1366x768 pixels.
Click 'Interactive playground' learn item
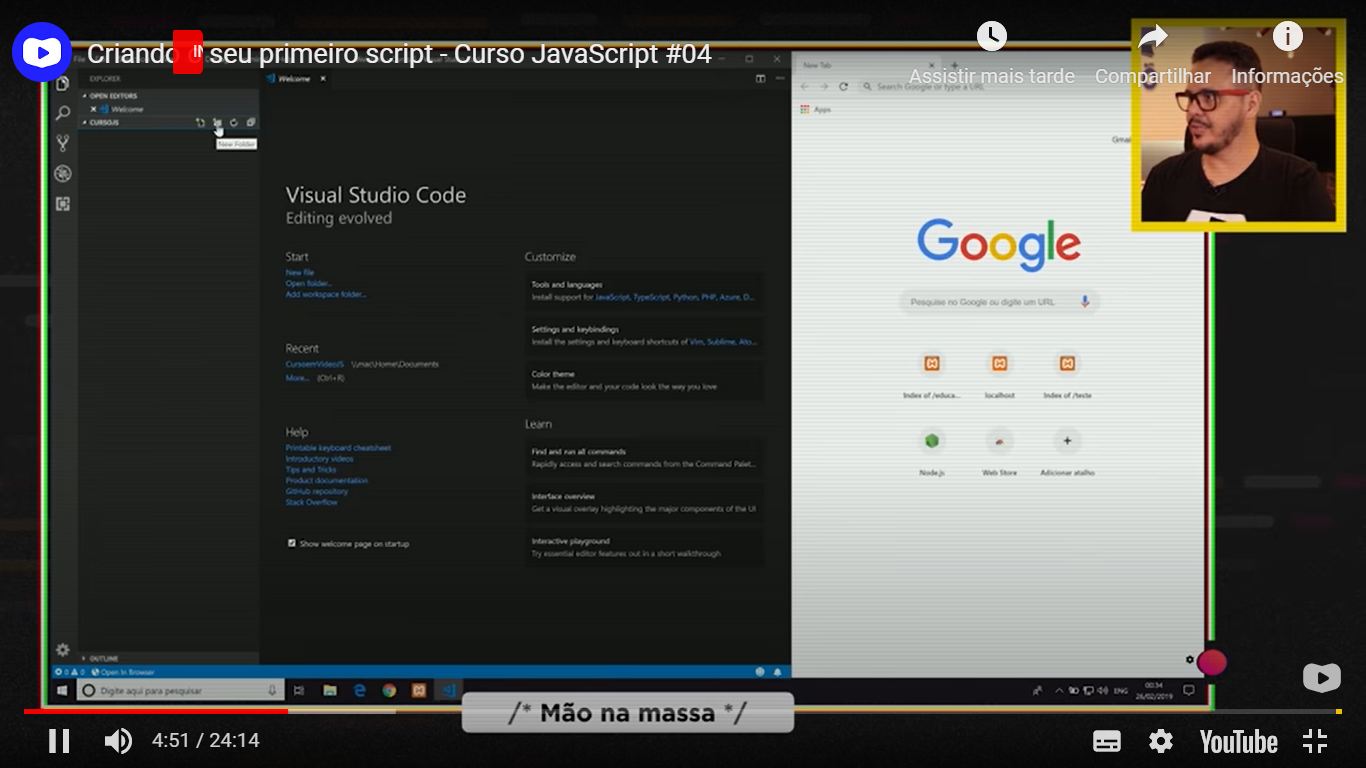645,547
